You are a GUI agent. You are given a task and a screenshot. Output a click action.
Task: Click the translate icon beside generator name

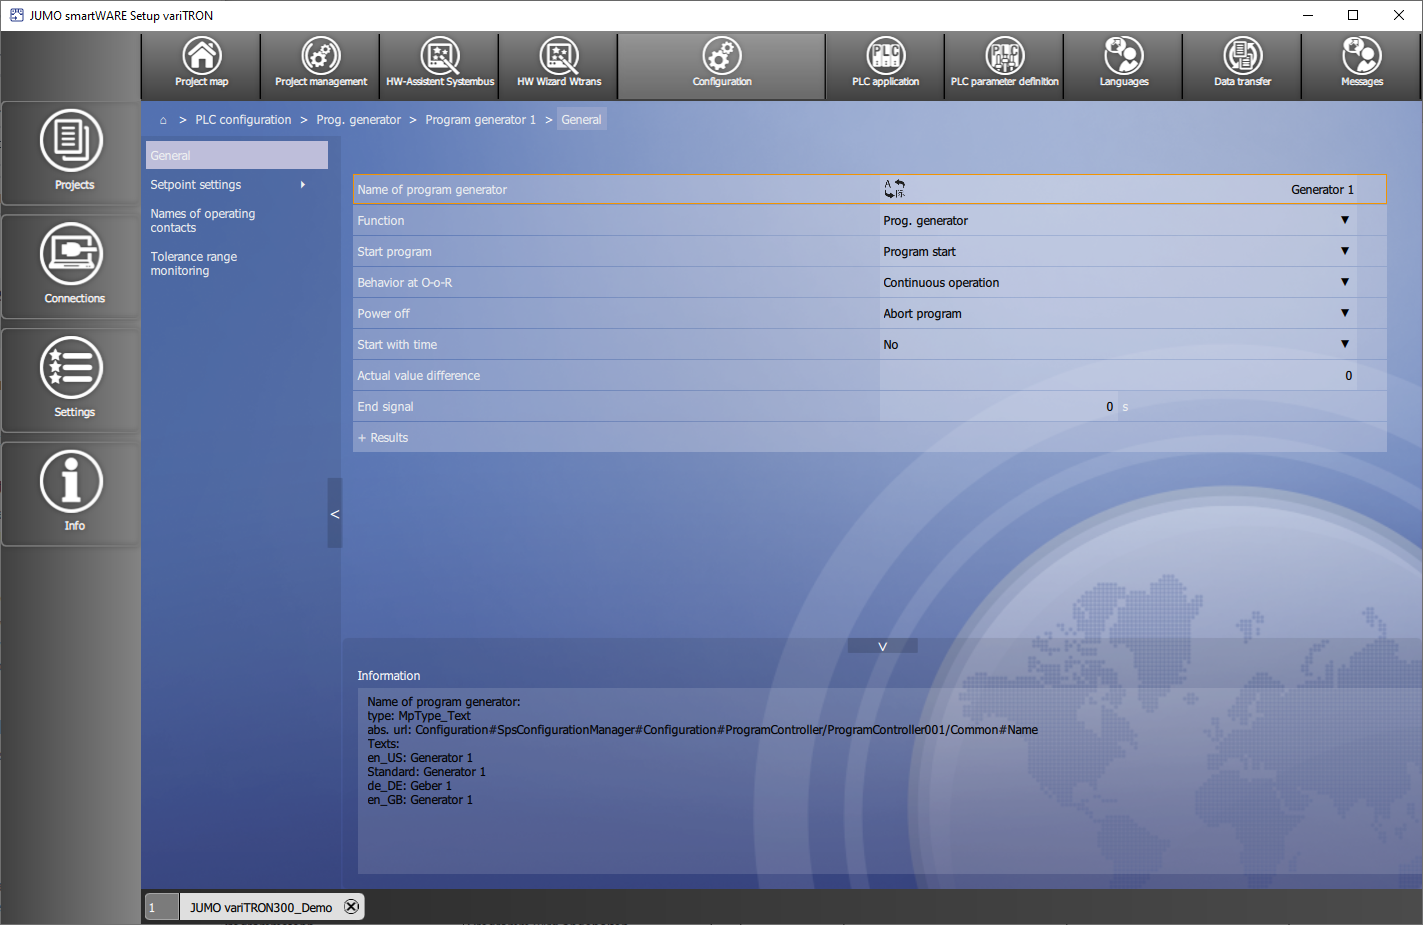894,189
